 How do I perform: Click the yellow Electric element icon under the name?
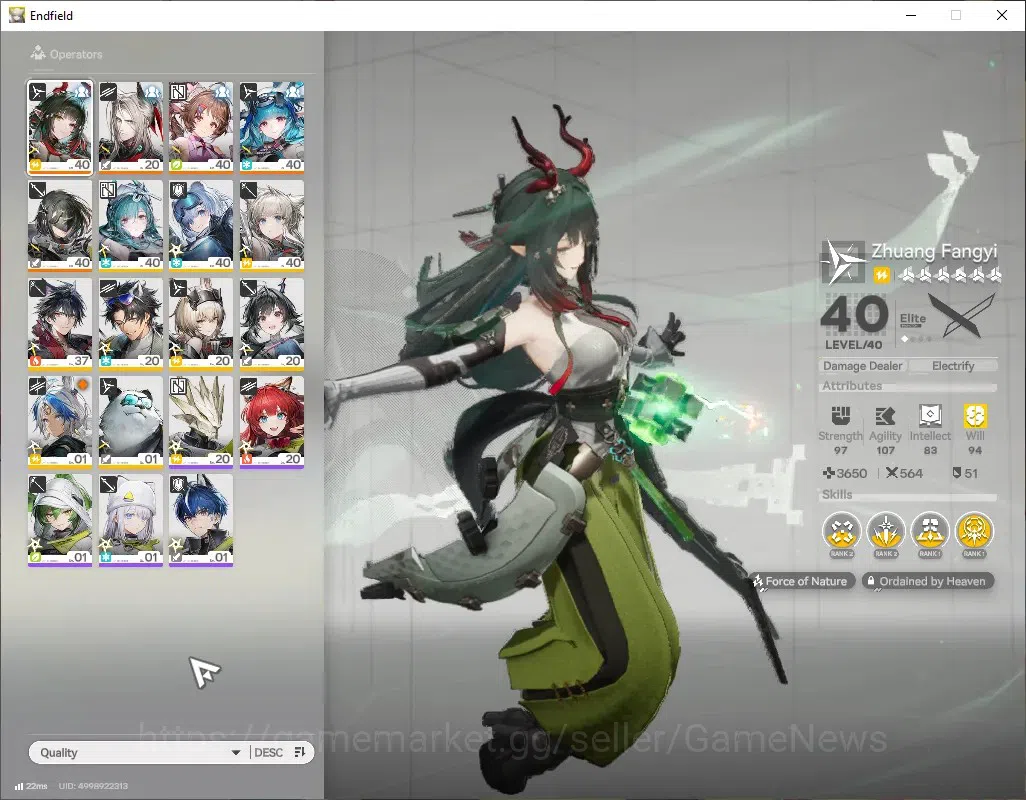(x=881, y=275)
